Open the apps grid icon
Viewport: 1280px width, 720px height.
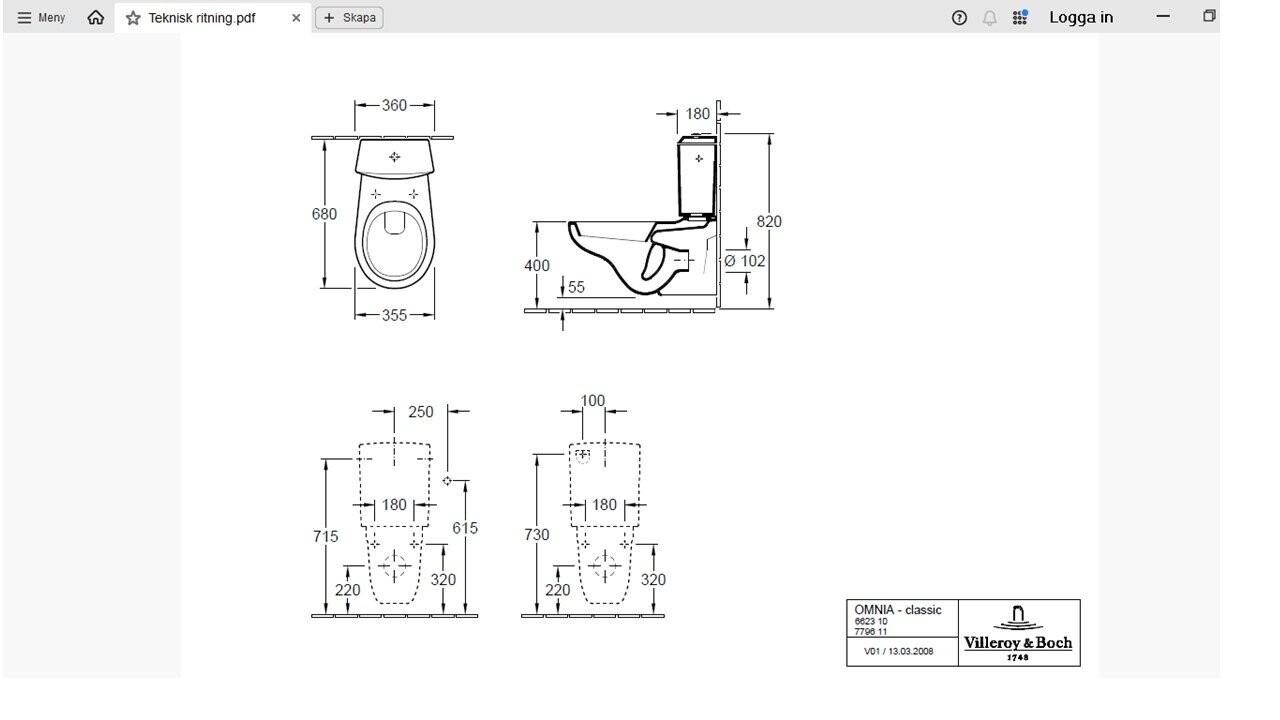[x=1019, y=17]
